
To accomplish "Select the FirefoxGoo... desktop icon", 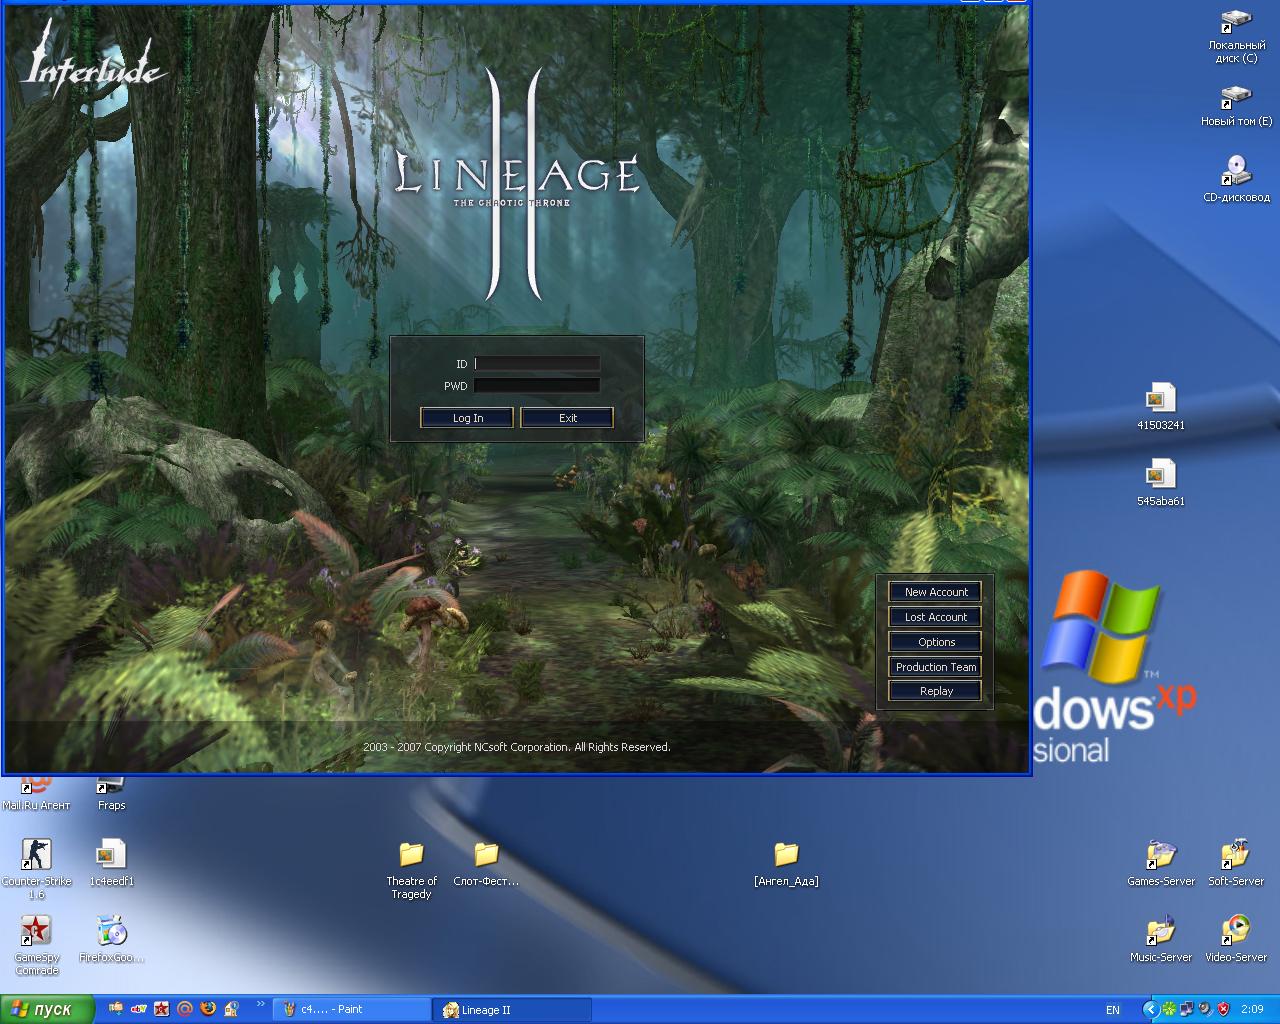I will 111,939.
